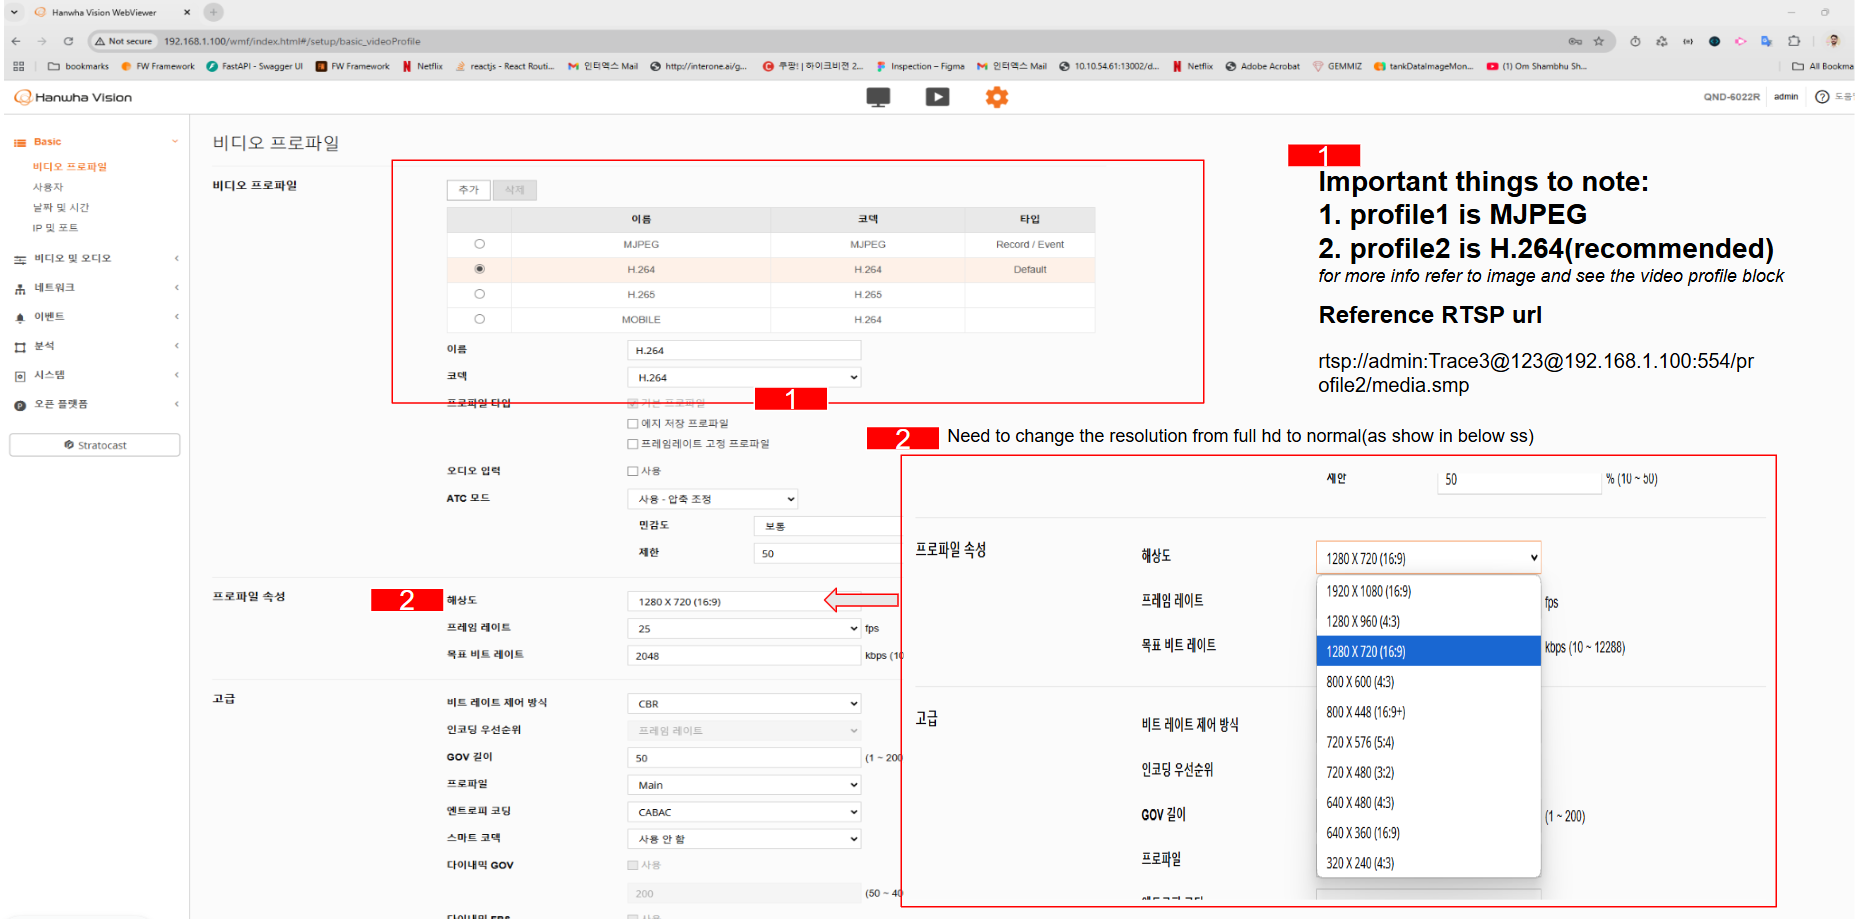Click the 추가 button above profile table
1869x919 pixels.
point(468,190)
